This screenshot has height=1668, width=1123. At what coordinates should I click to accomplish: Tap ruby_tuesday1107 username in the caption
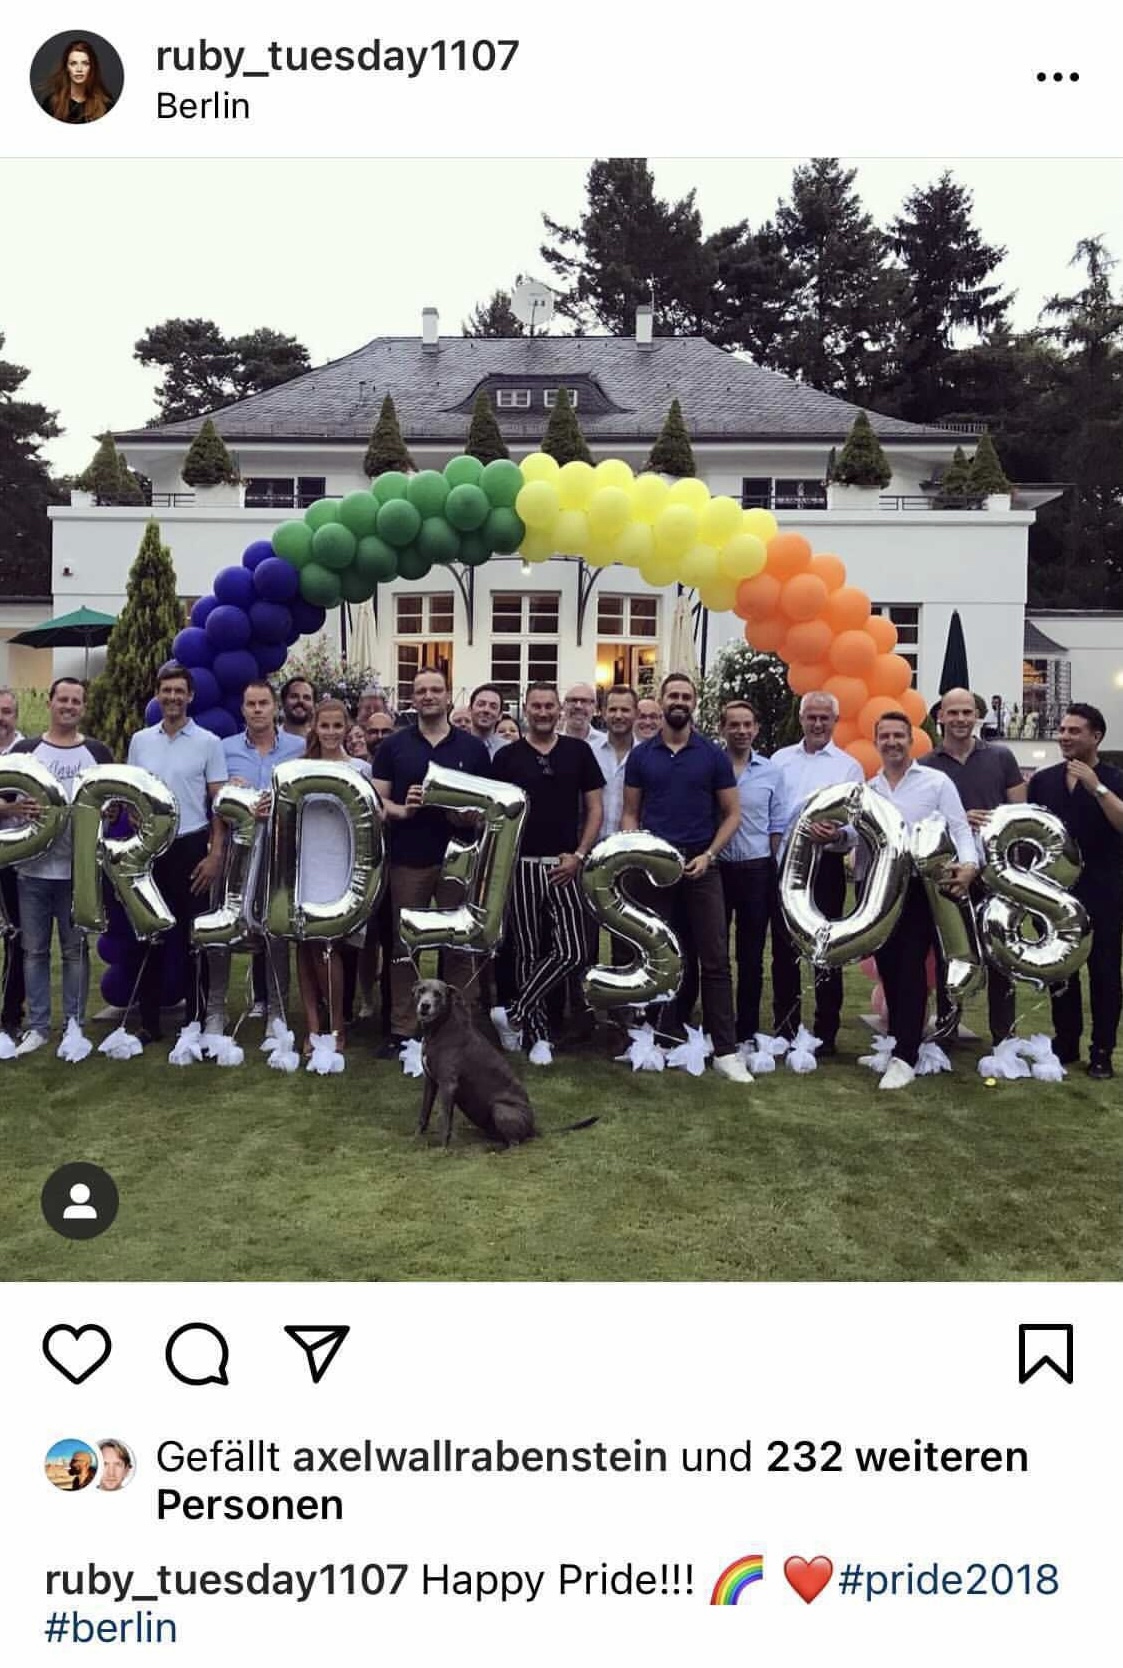226,1579
